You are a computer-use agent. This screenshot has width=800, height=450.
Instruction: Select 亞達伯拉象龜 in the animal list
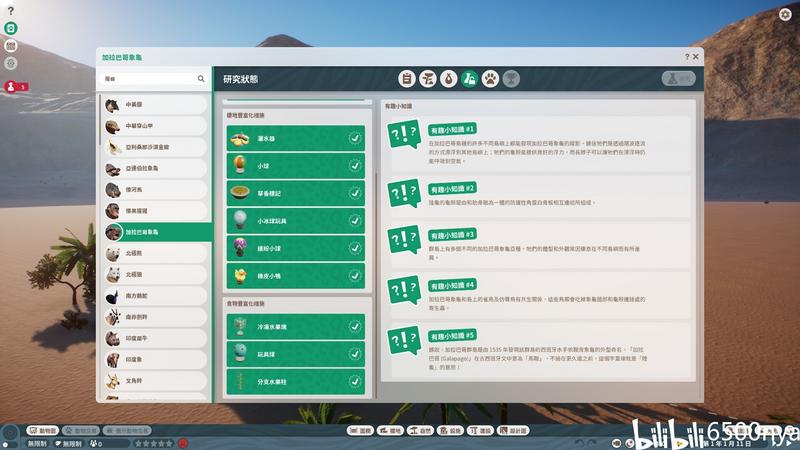(155, 168)
